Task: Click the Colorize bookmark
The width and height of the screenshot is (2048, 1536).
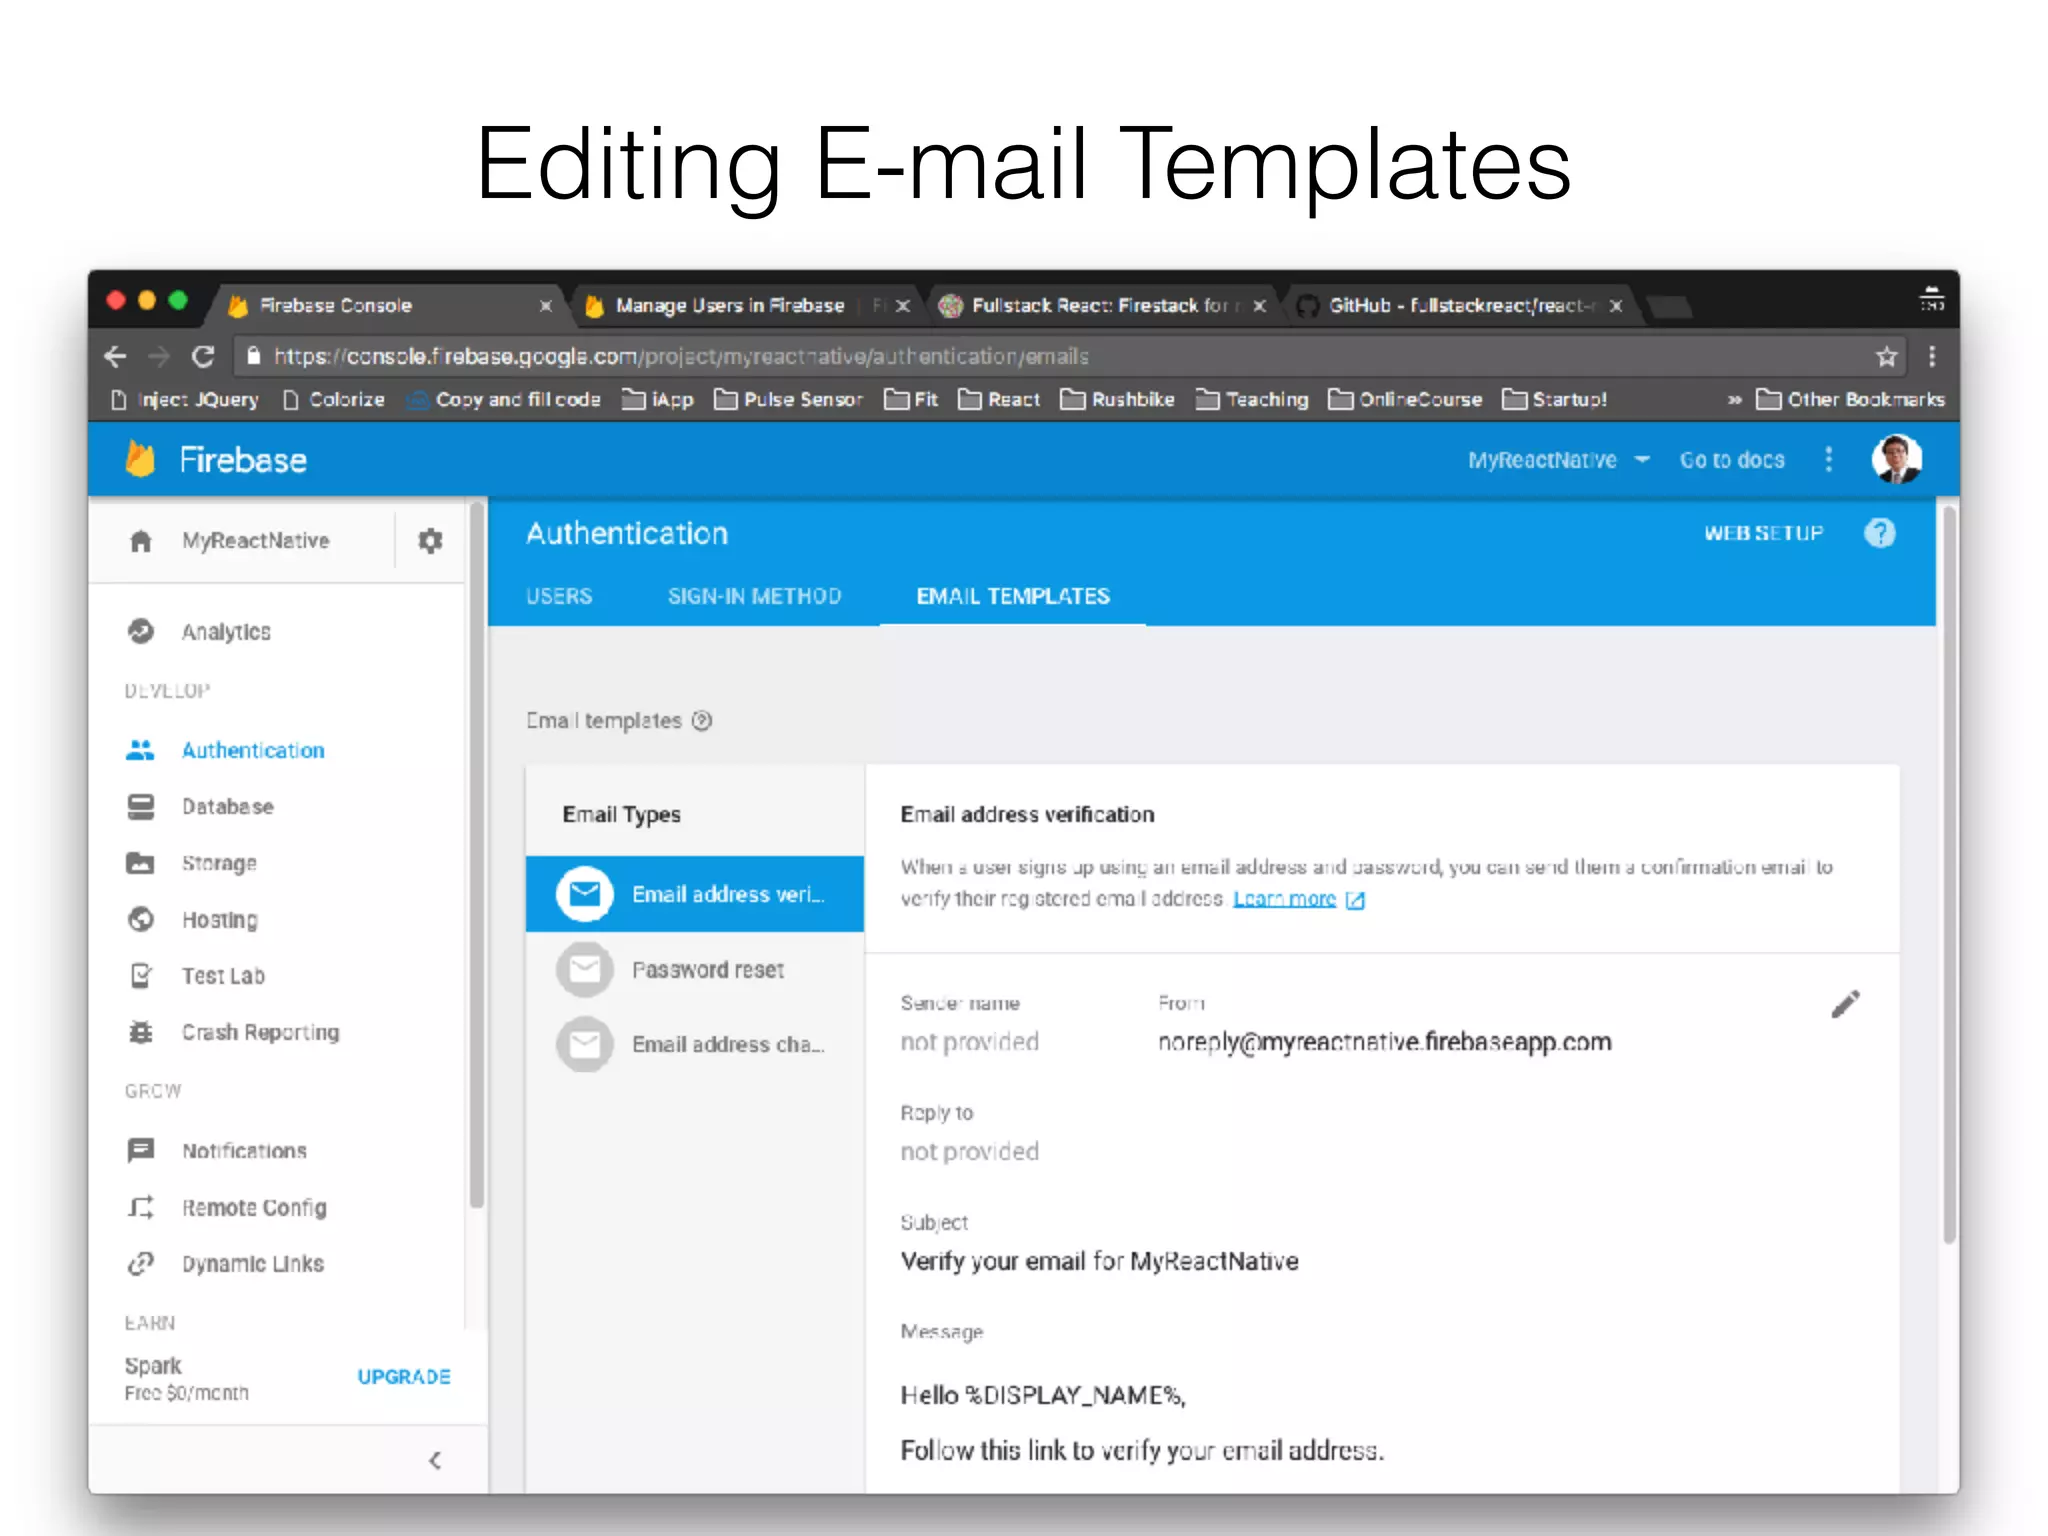Action: [x=334, y=400]
